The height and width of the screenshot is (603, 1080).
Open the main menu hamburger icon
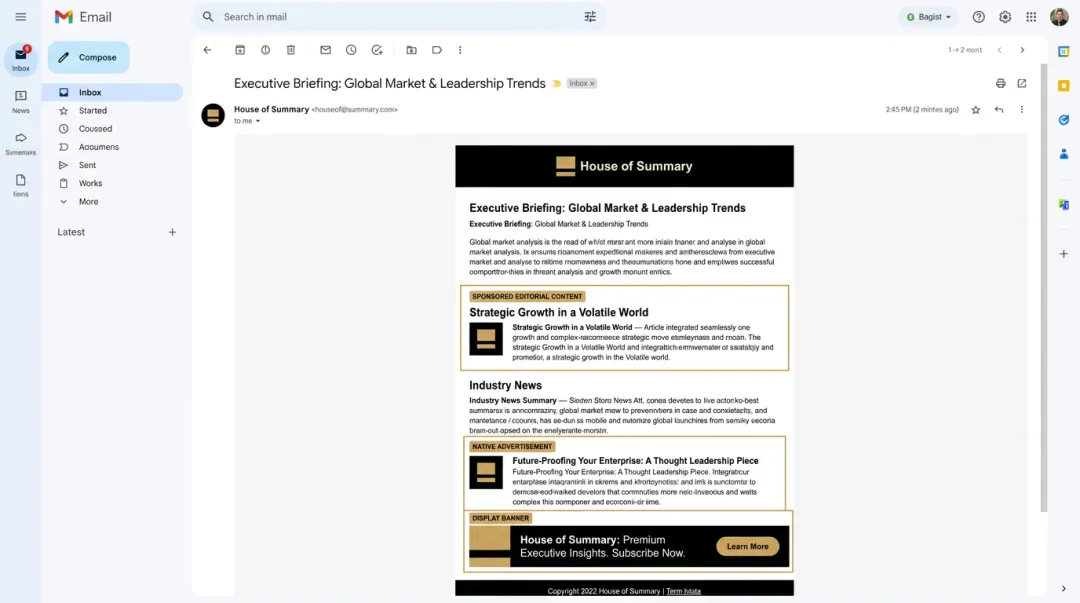21,17
